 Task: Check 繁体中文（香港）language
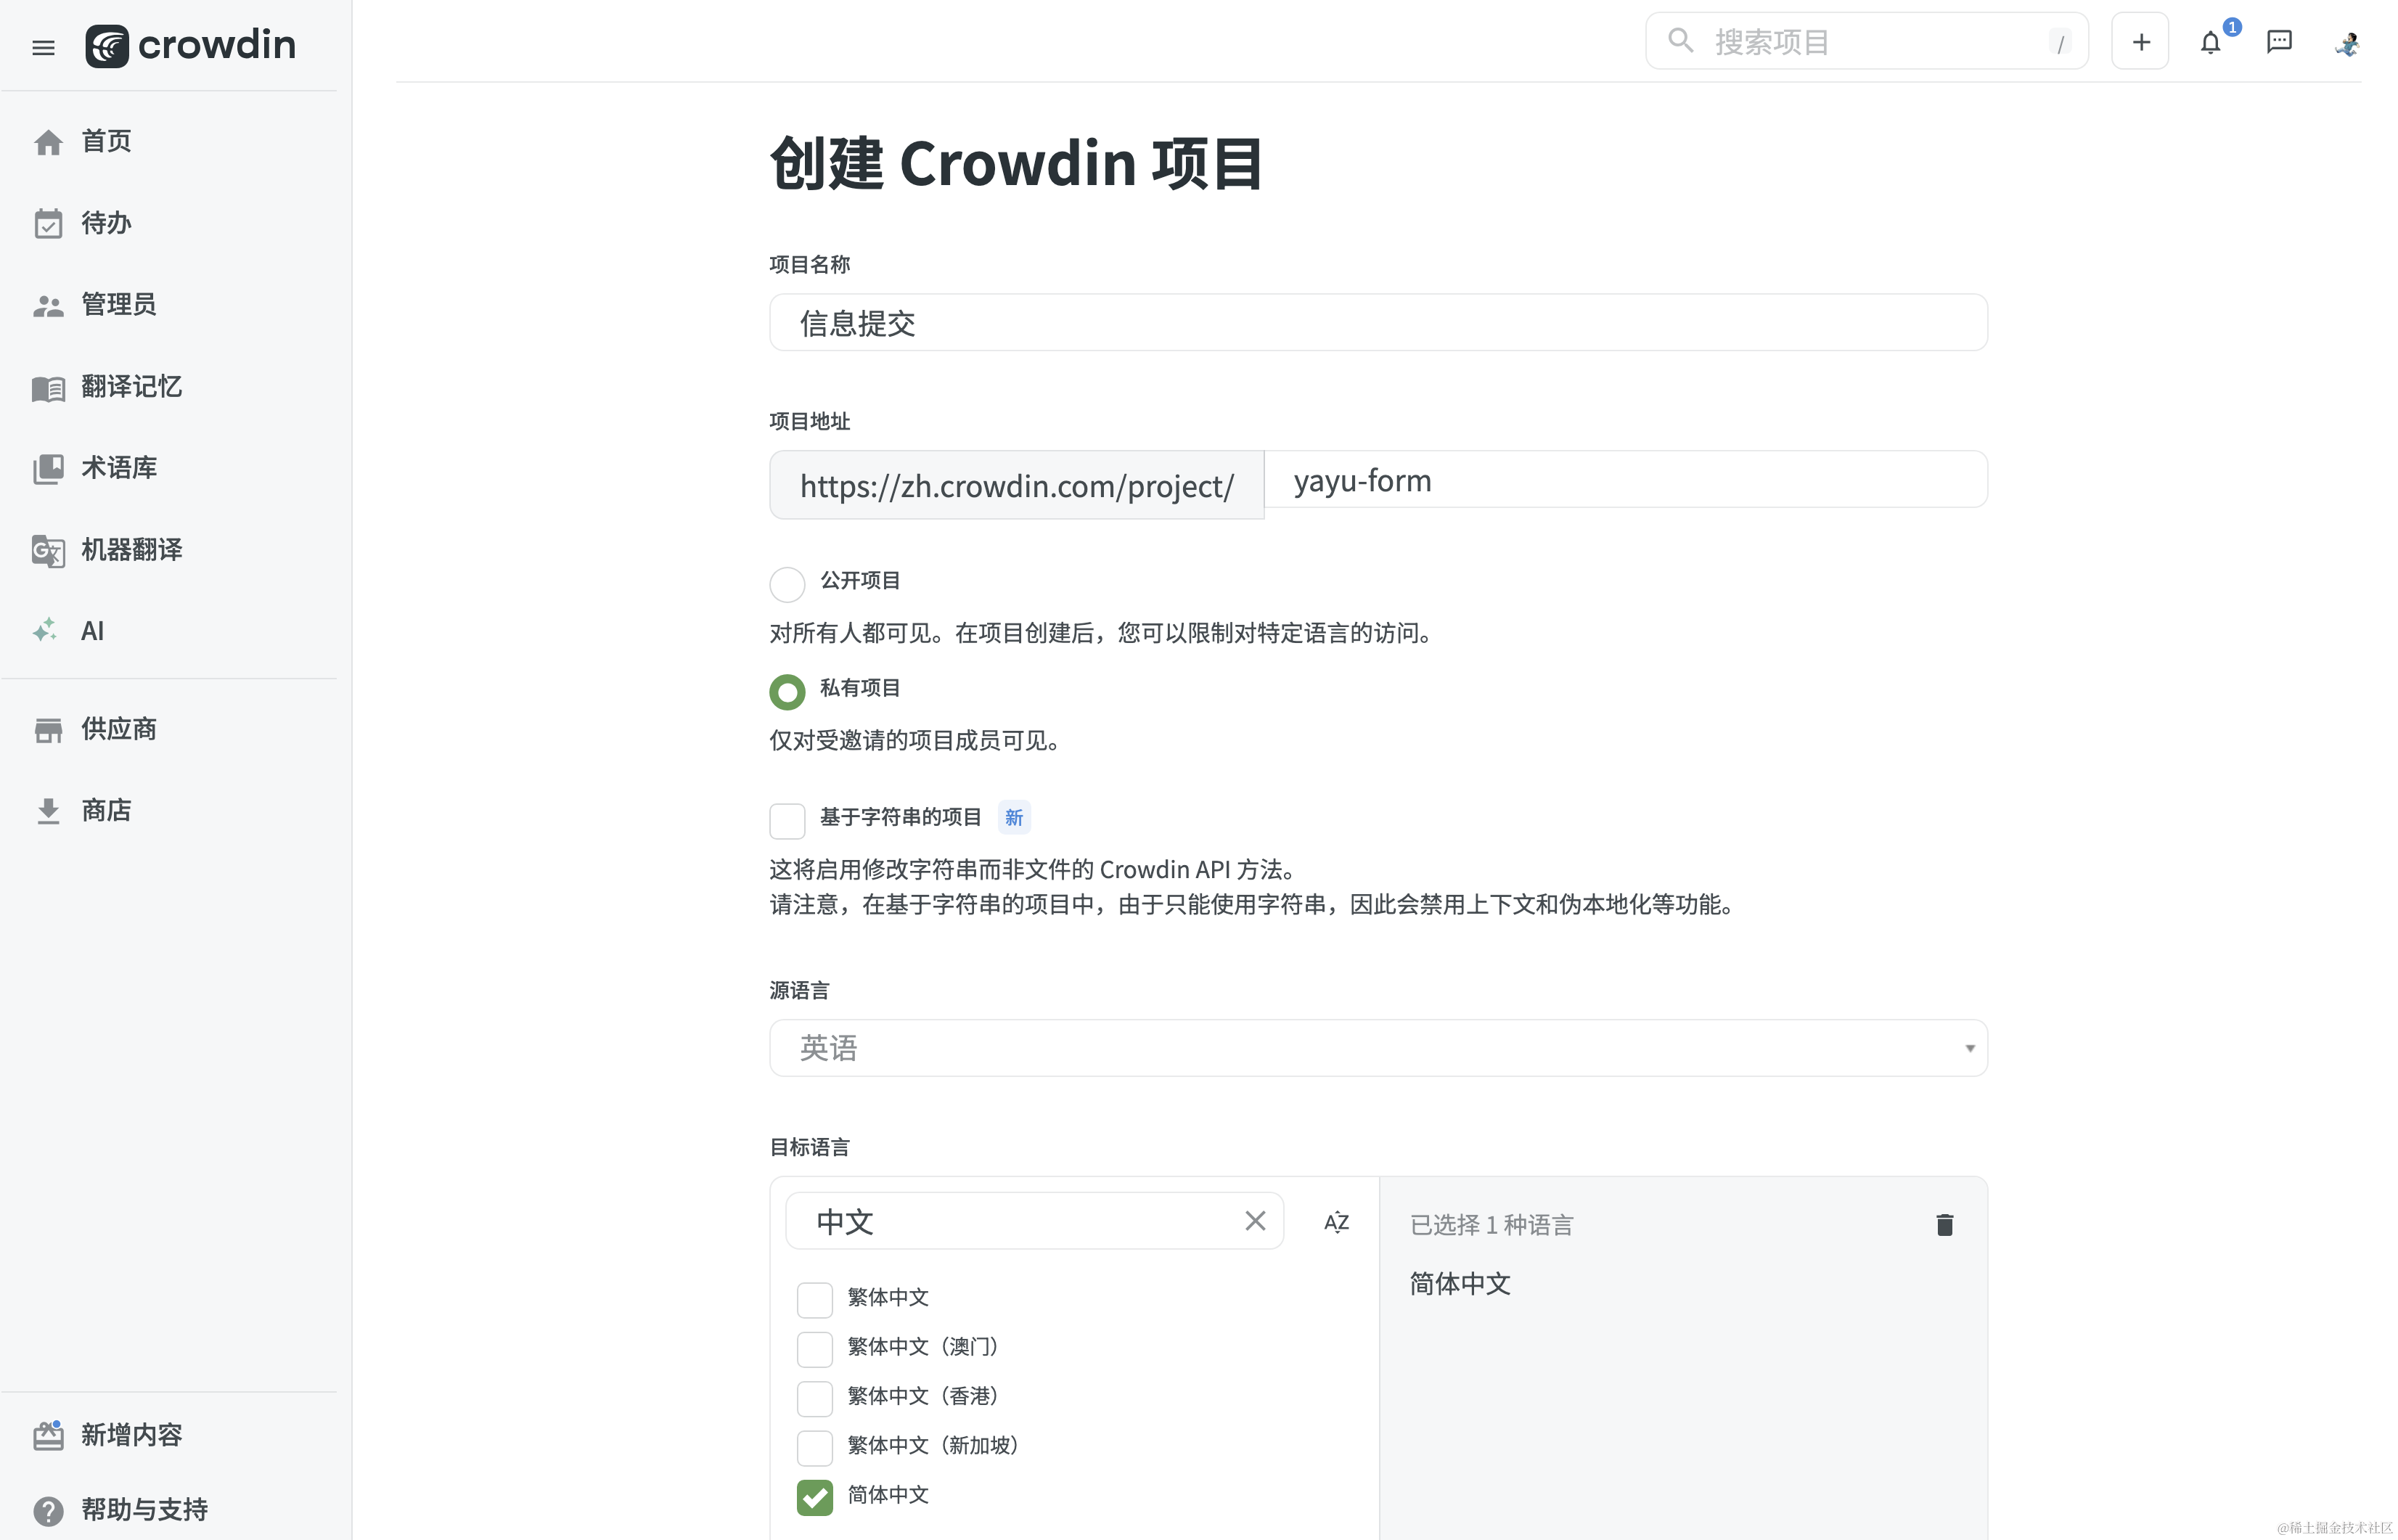coord(814,1398)
